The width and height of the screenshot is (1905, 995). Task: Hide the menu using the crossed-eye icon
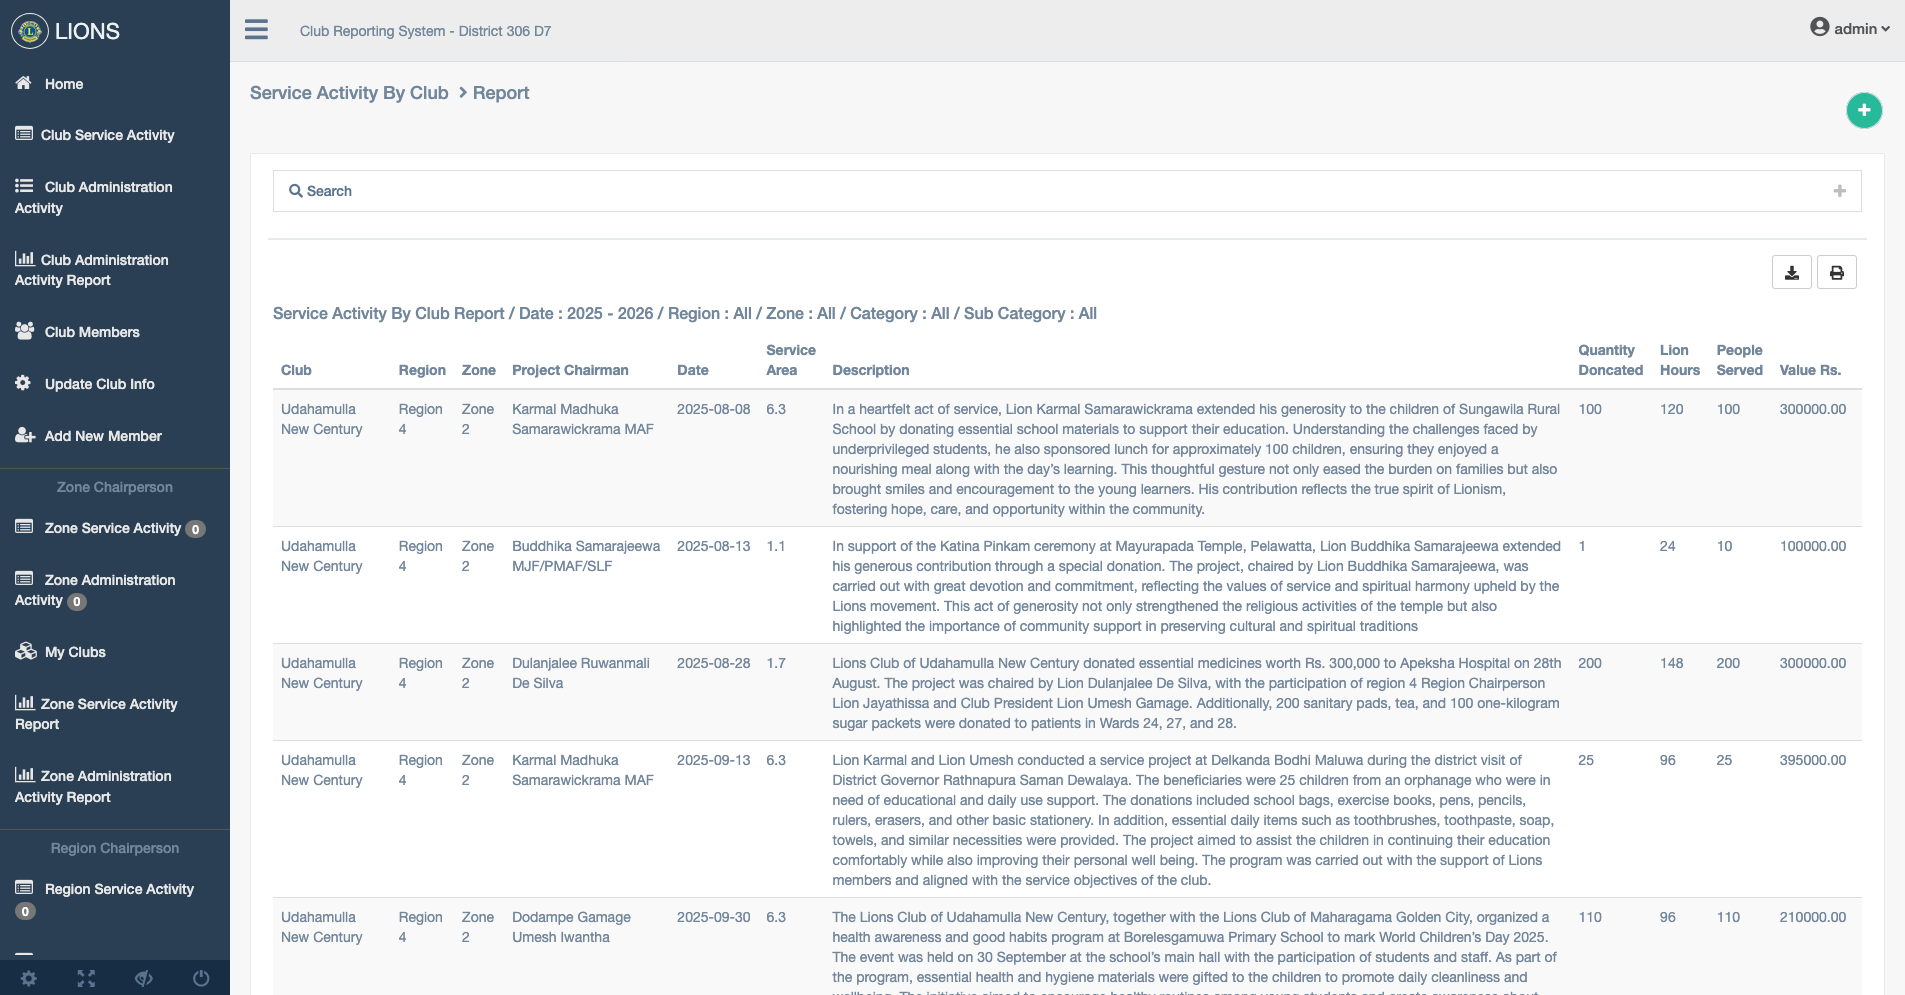click(144, 978)
